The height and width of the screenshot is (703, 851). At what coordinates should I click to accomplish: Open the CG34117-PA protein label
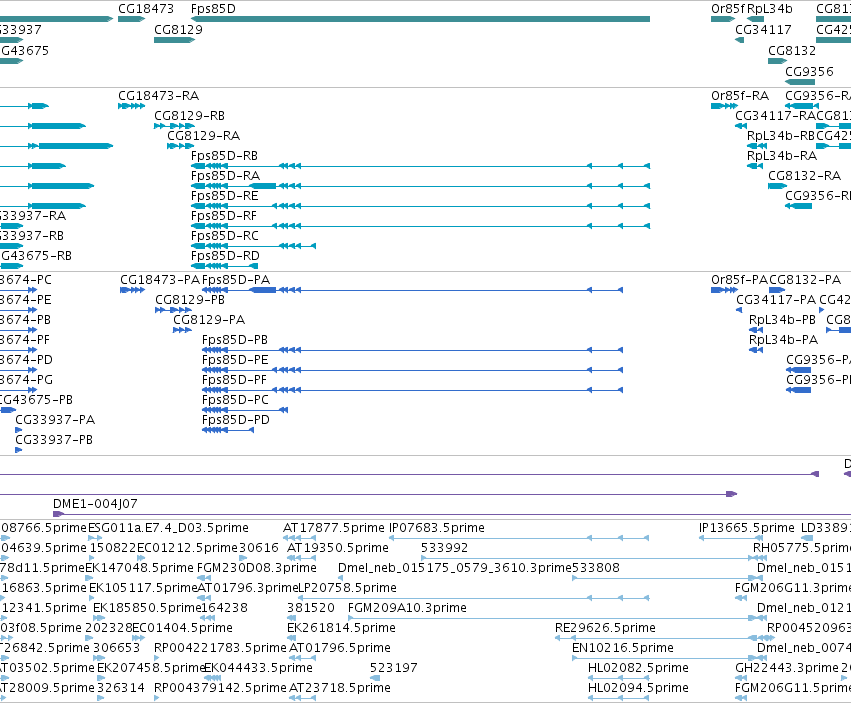pyautogui.click(x=776, y=300)
